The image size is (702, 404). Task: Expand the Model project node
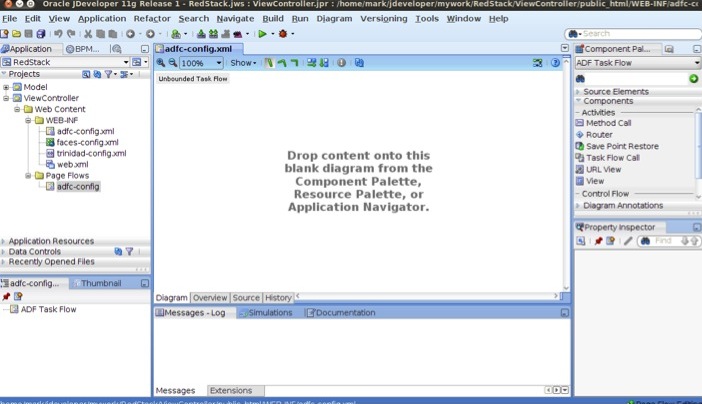6,87
